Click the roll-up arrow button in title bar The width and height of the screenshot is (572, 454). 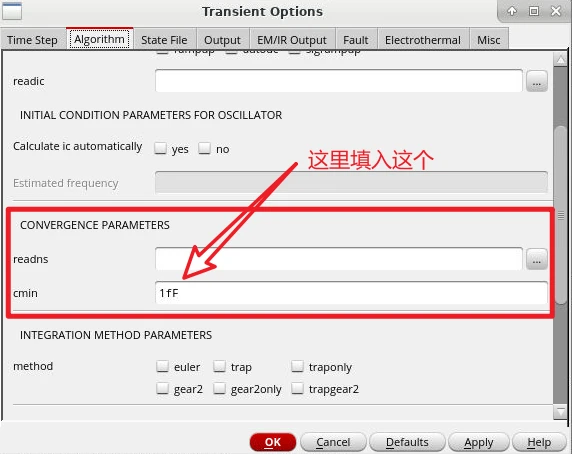(512, 11)
